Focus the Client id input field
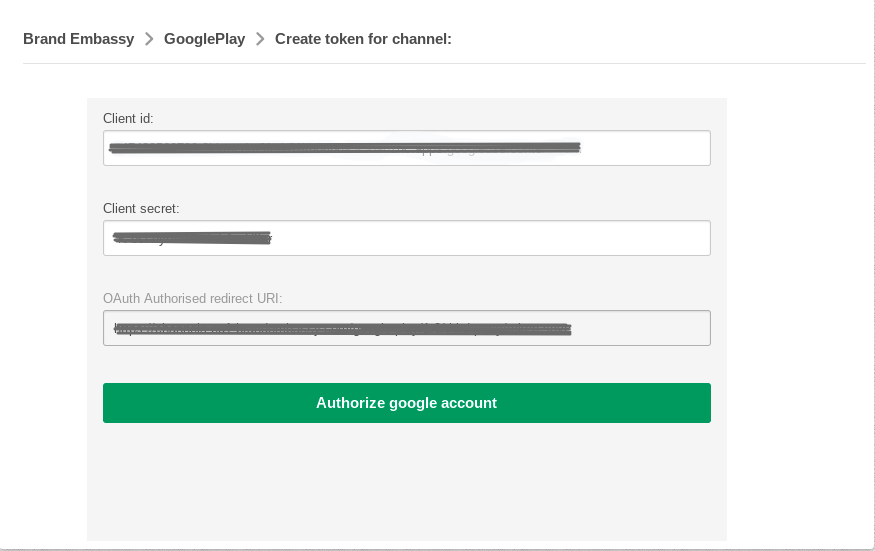Screen dimensions: 875x551 click(x=407, y=148)
